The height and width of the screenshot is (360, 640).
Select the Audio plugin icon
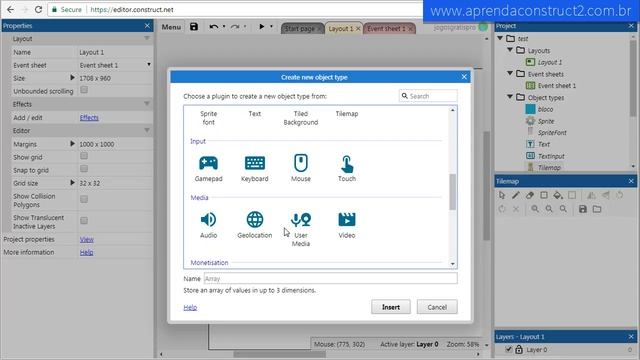(208, 220)
